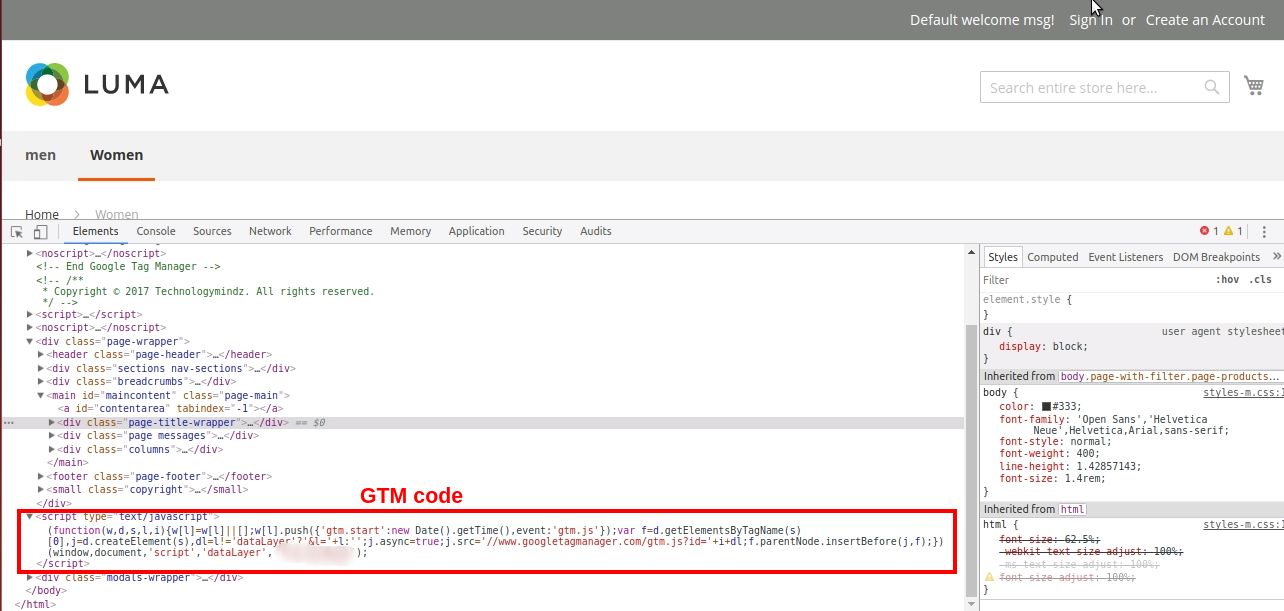1284x611 pixels.
Task: Toggle the .cls class editor button
Action: tap(1260, 280)
